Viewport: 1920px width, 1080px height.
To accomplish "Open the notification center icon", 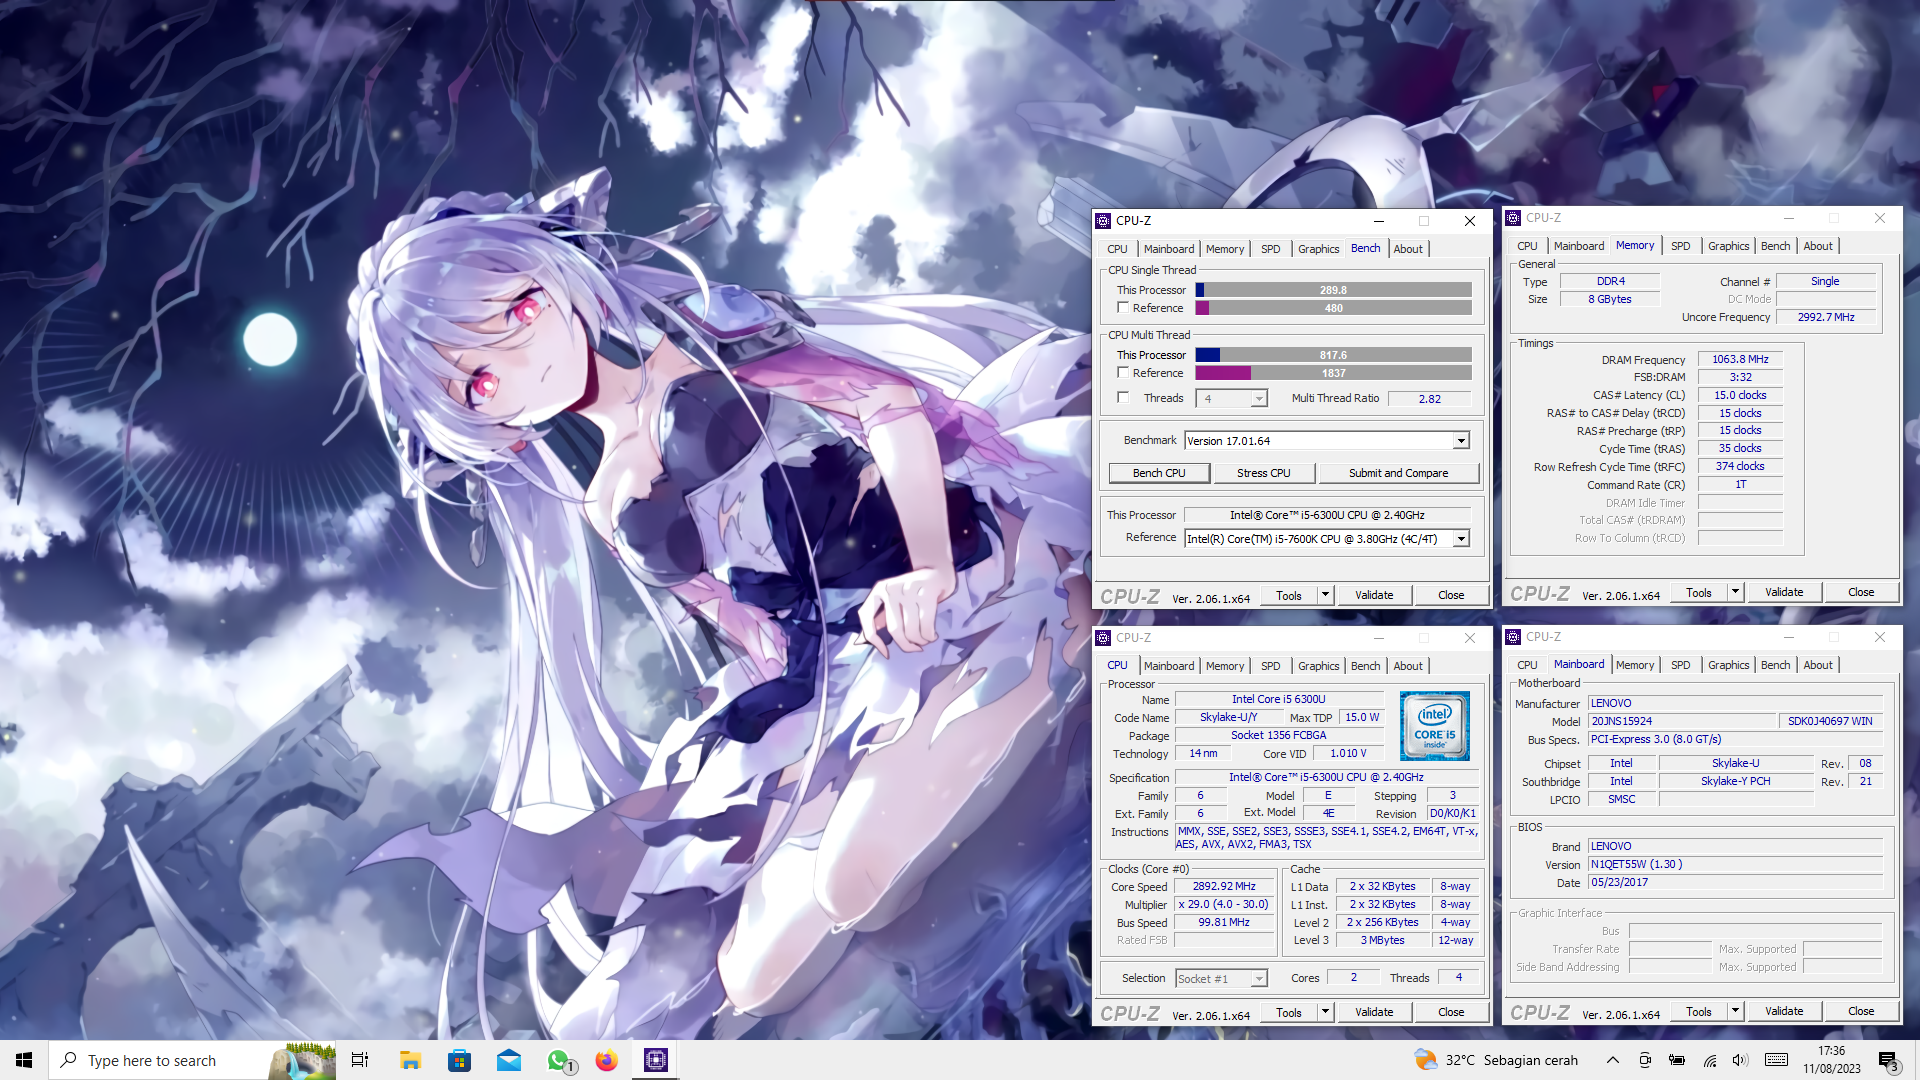I will [1888, 1061].
